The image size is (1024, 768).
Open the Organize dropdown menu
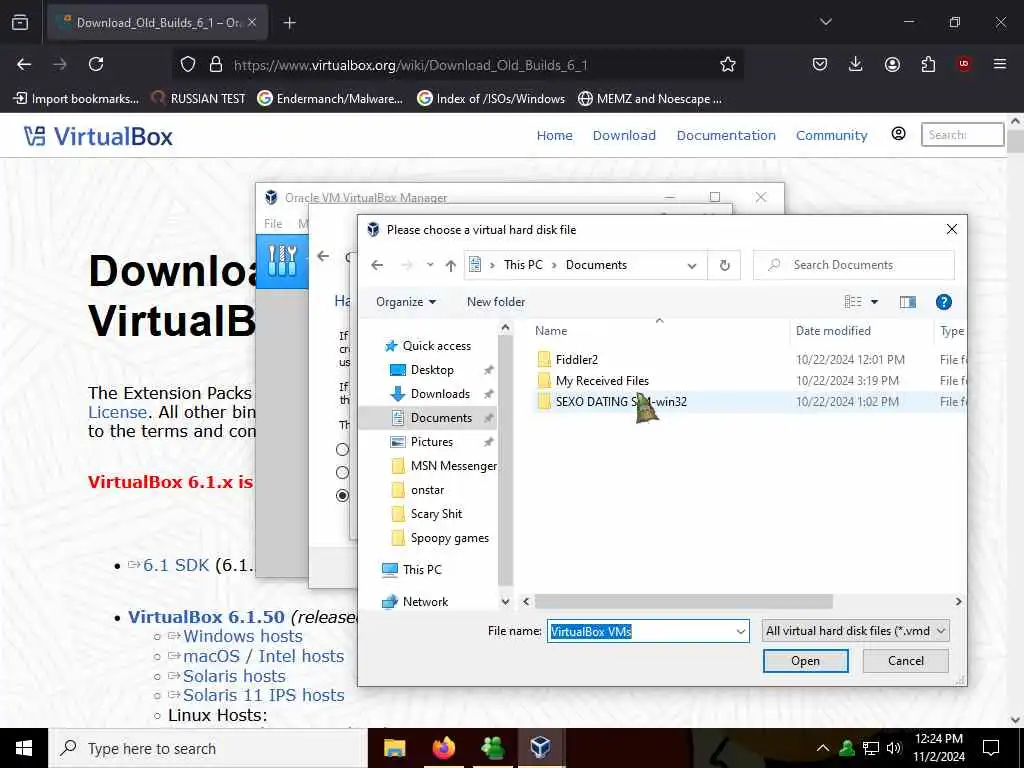pyautogui.click(x=406, y=302)
